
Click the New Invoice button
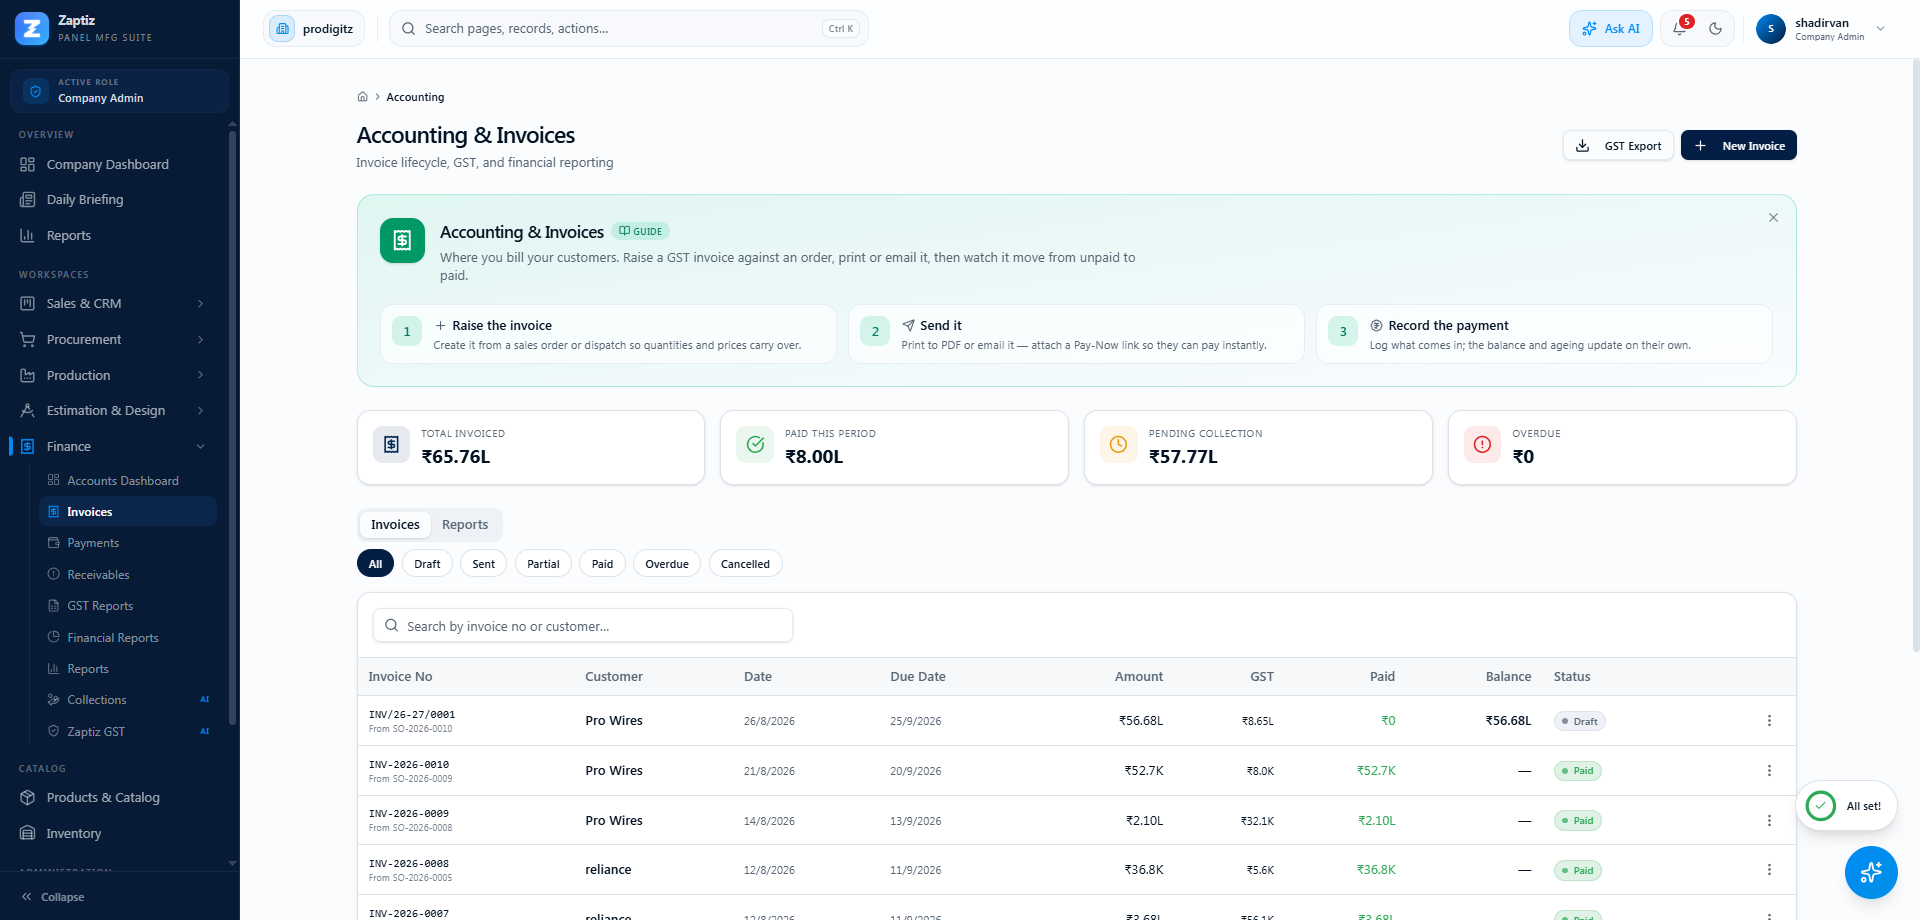(x=1739, y=146)
